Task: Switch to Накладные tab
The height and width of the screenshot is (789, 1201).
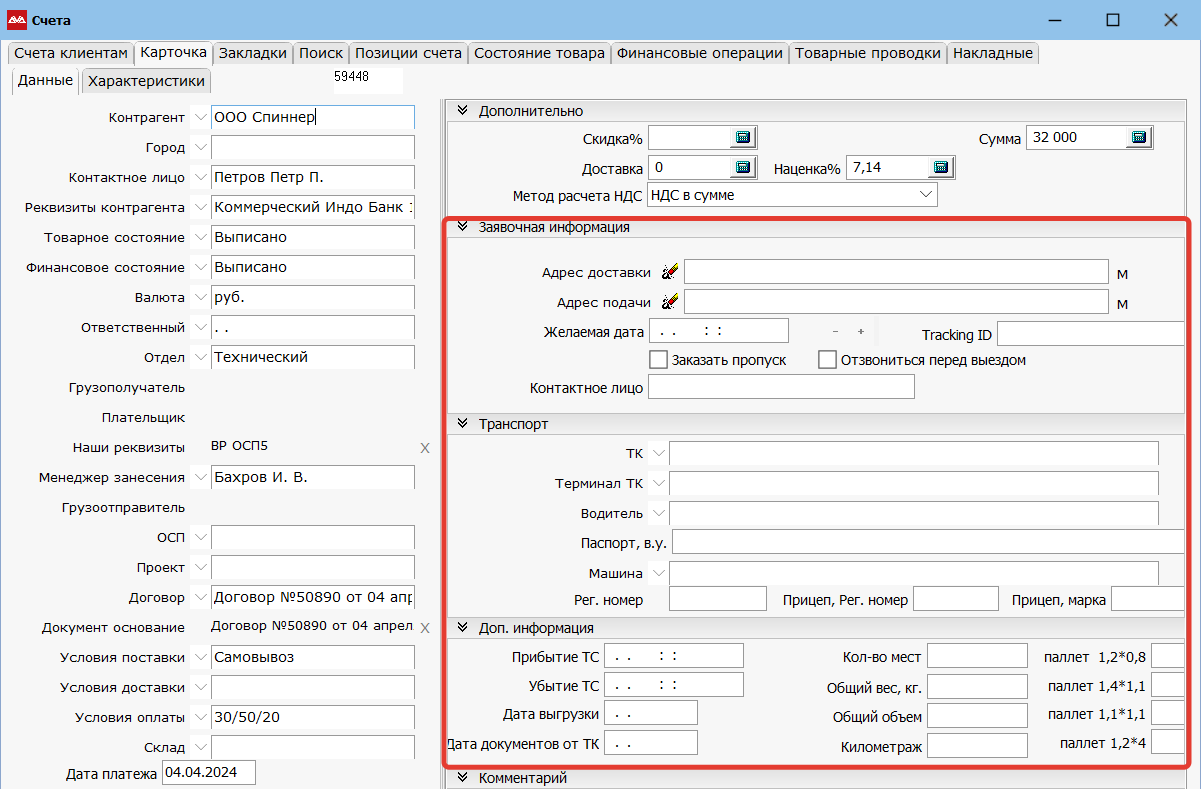Action: (993, 53)
